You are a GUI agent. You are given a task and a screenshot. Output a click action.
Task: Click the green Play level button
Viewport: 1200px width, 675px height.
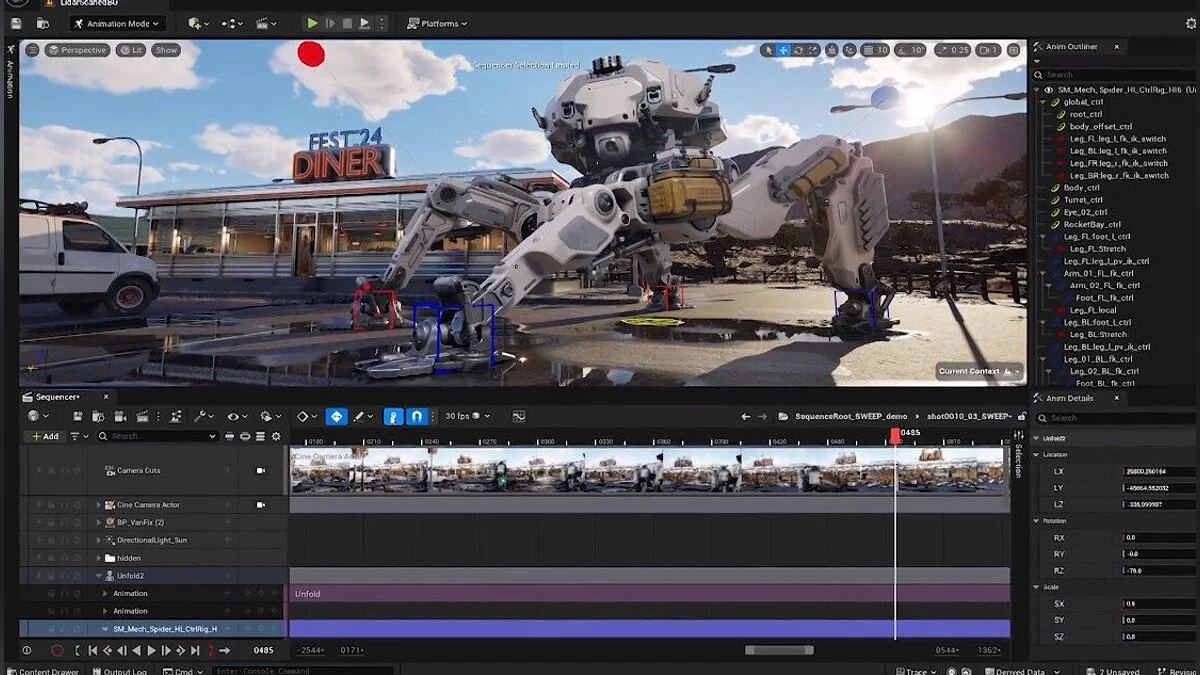pyautogui.click(x=312, y=23)
